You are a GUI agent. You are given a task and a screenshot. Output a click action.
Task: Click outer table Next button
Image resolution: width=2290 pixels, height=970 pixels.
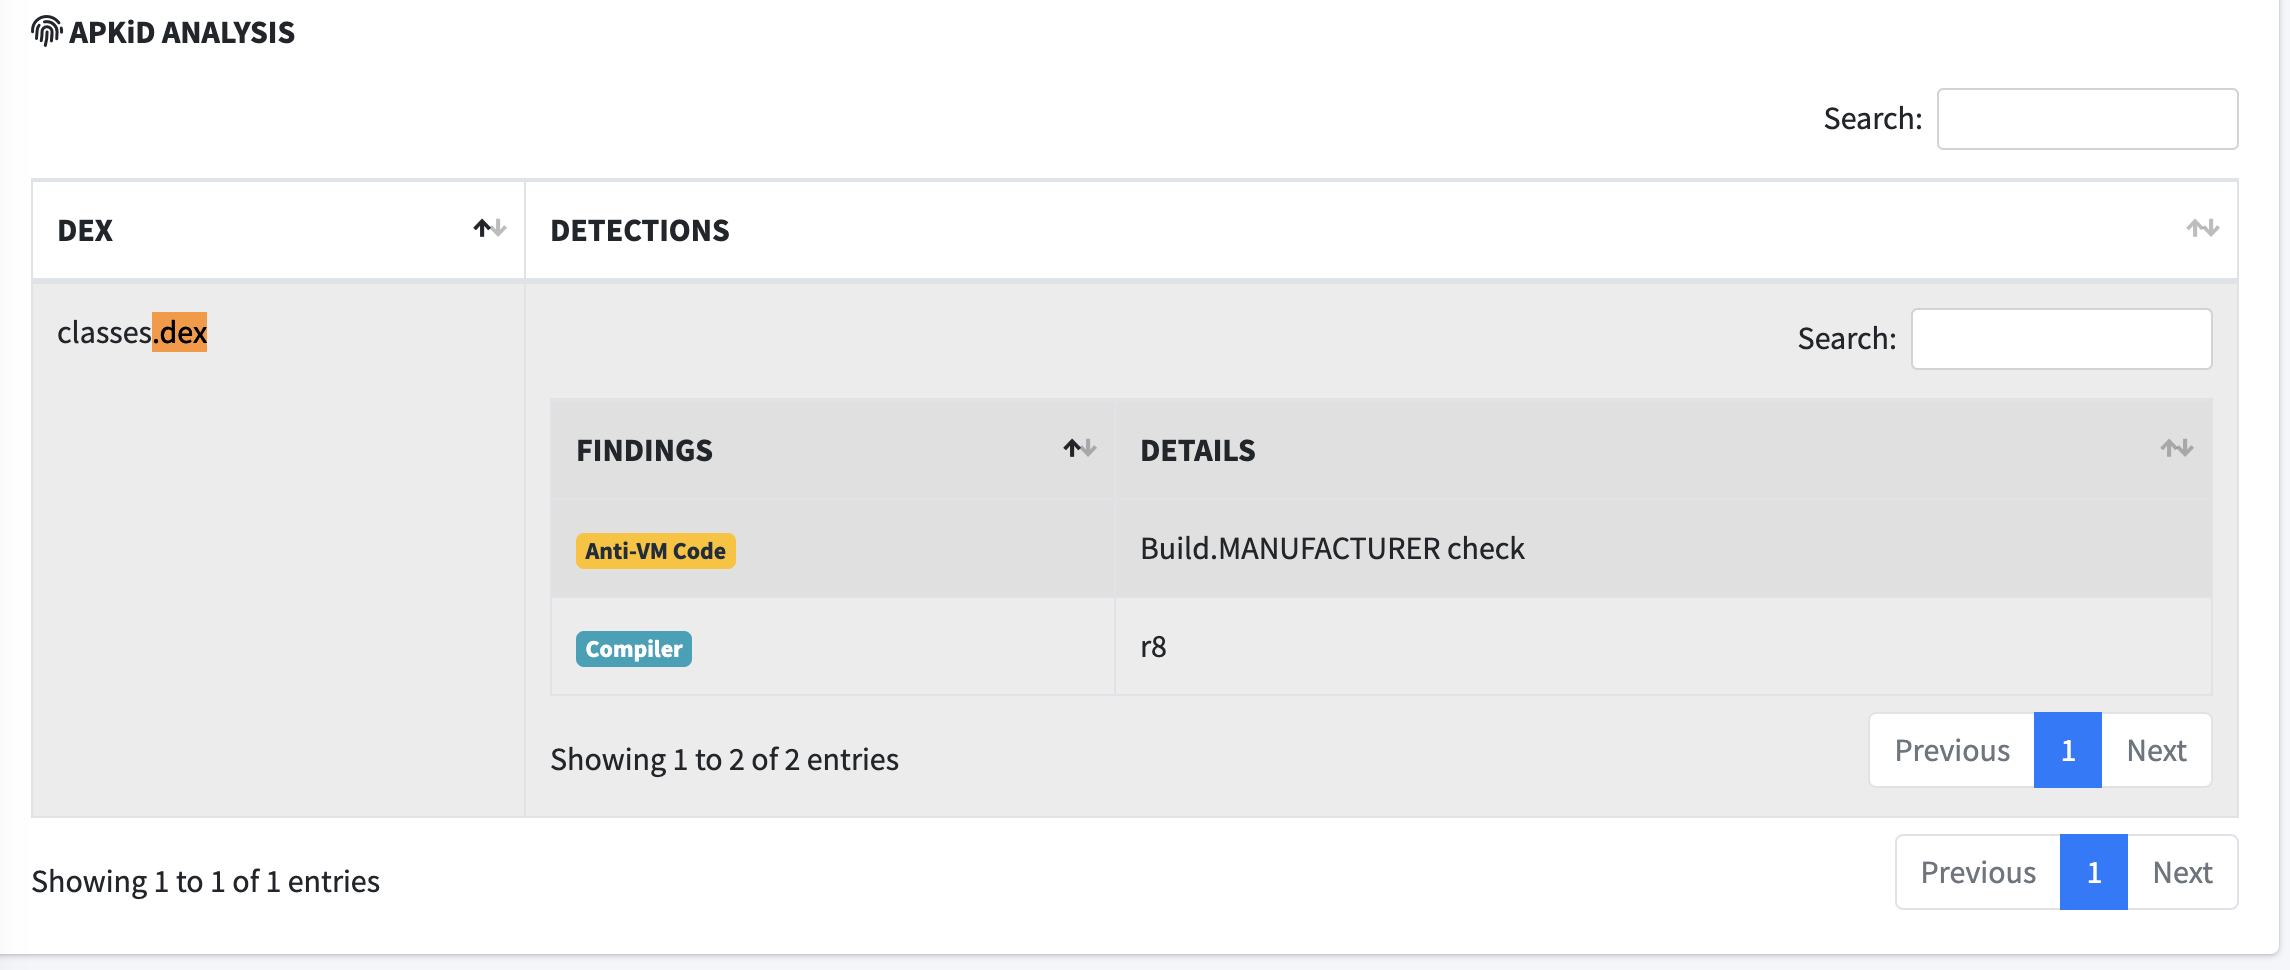2182,872
